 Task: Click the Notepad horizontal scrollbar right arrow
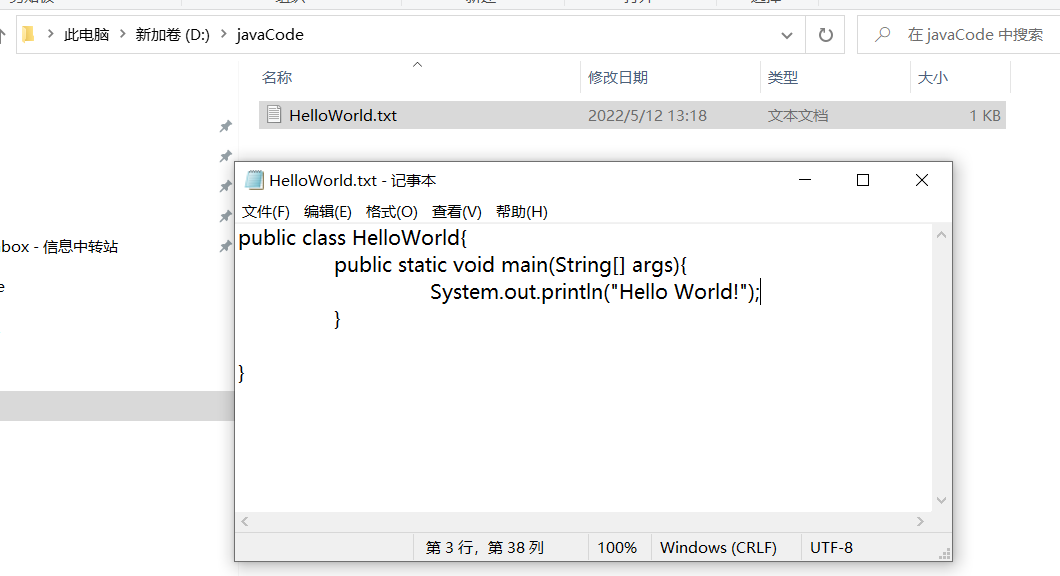[x=920, y=521]
